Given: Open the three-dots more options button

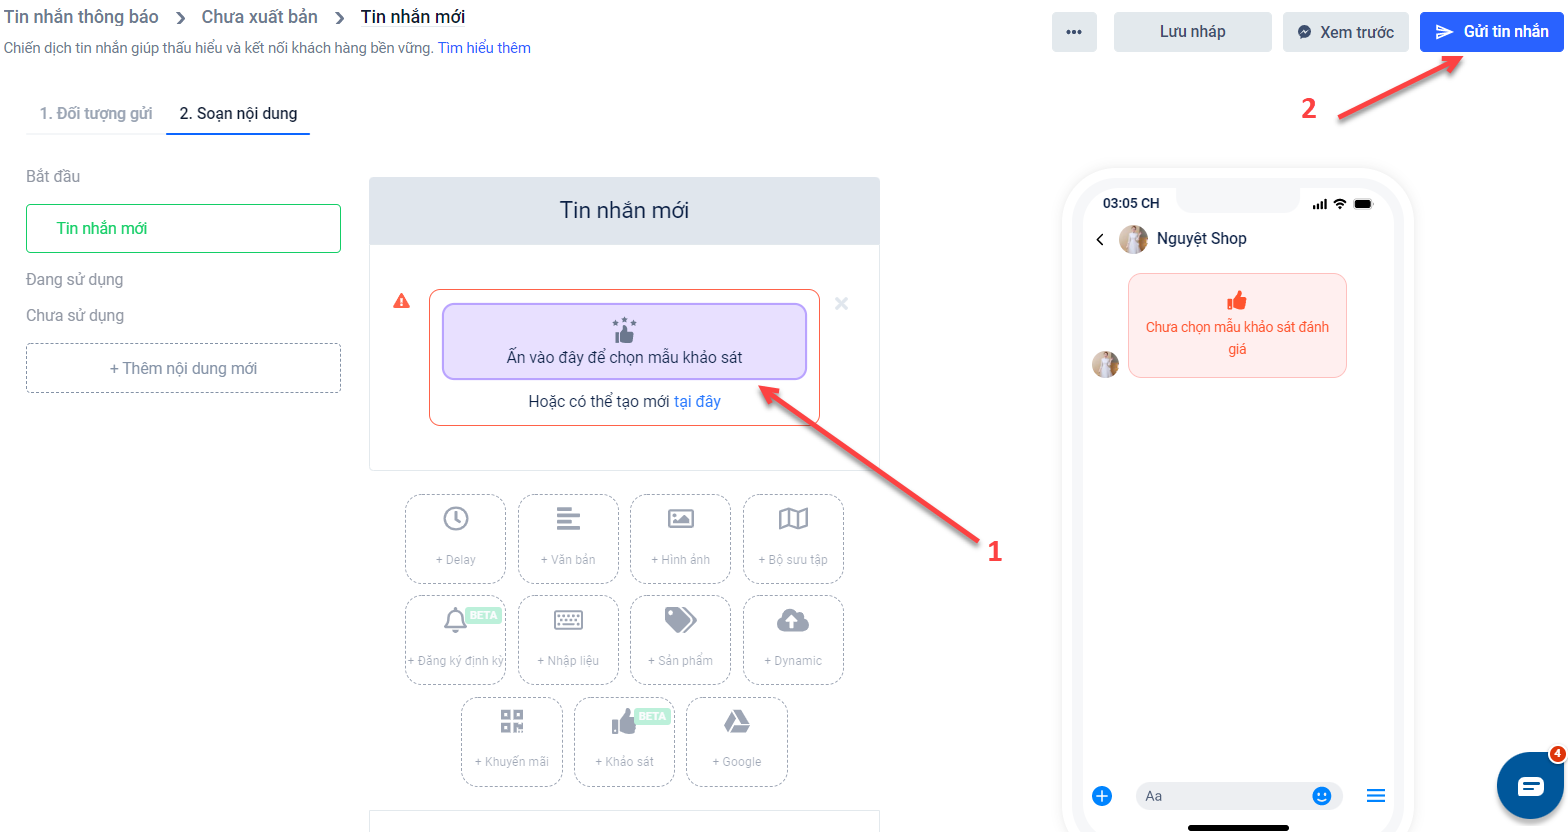Looking at the screenshot, I should pos(1074,32).
